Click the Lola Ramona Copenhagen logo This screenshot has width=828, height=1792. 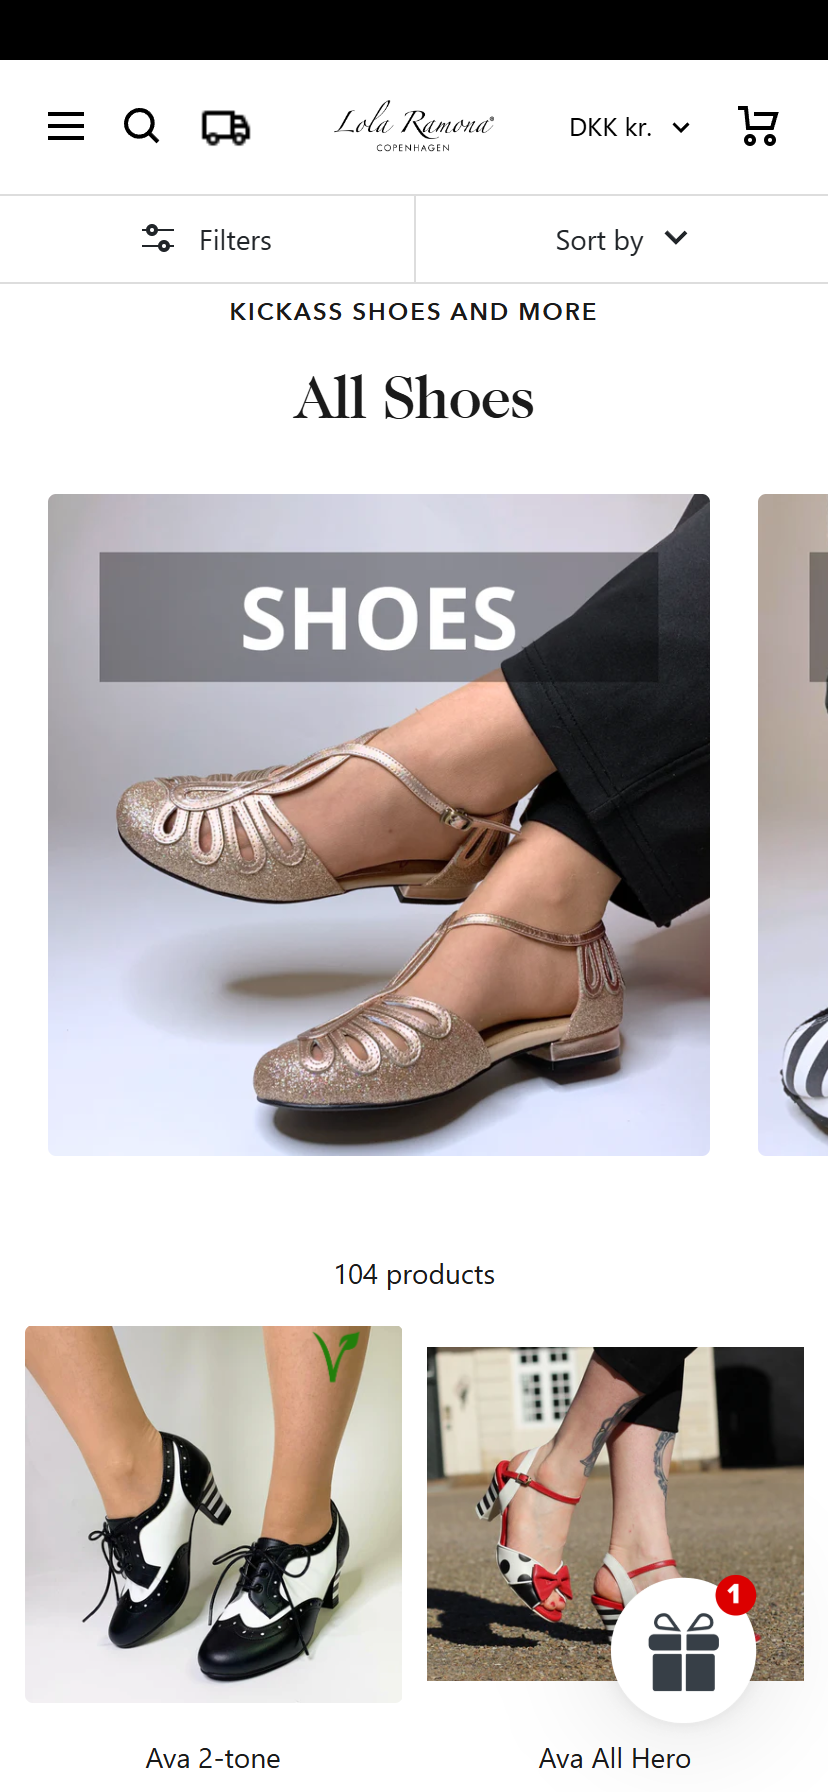pos(413,126)
